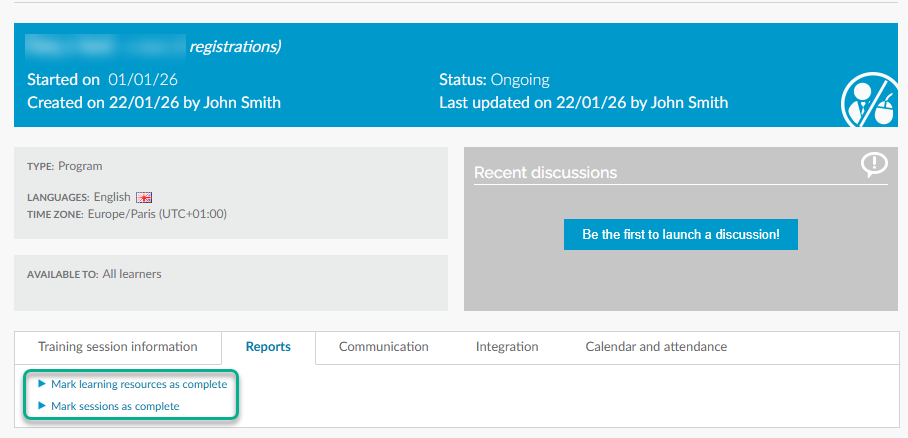Switch to the Communication tab

click(383, 347)
